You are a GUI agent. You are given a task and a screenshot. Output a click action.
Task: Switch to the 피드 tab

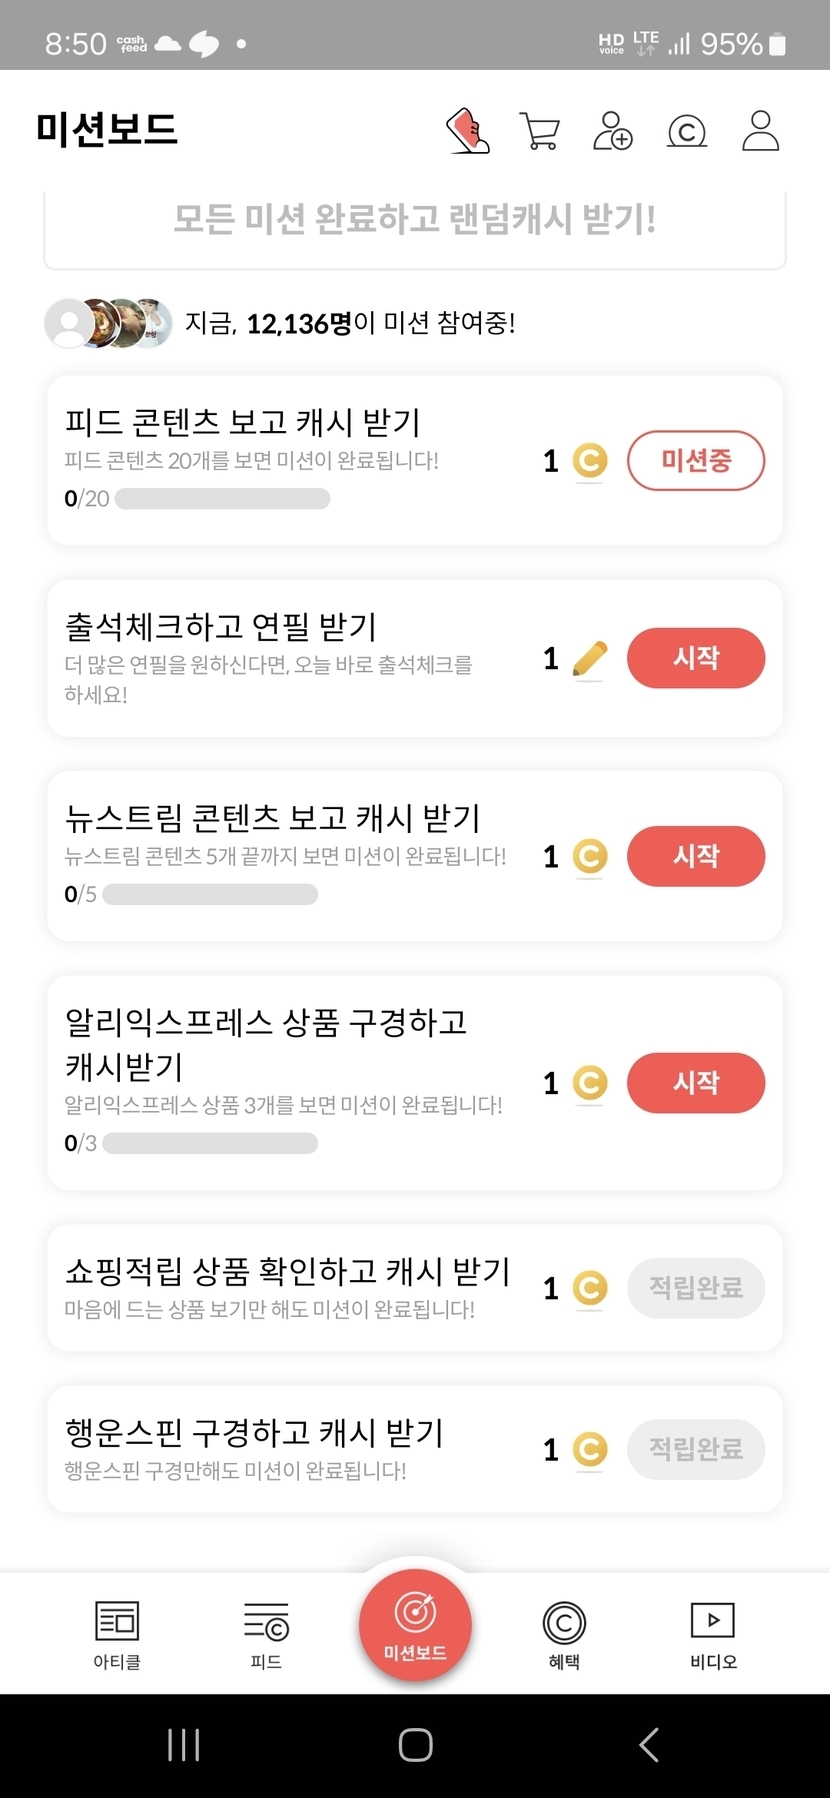266,1635
